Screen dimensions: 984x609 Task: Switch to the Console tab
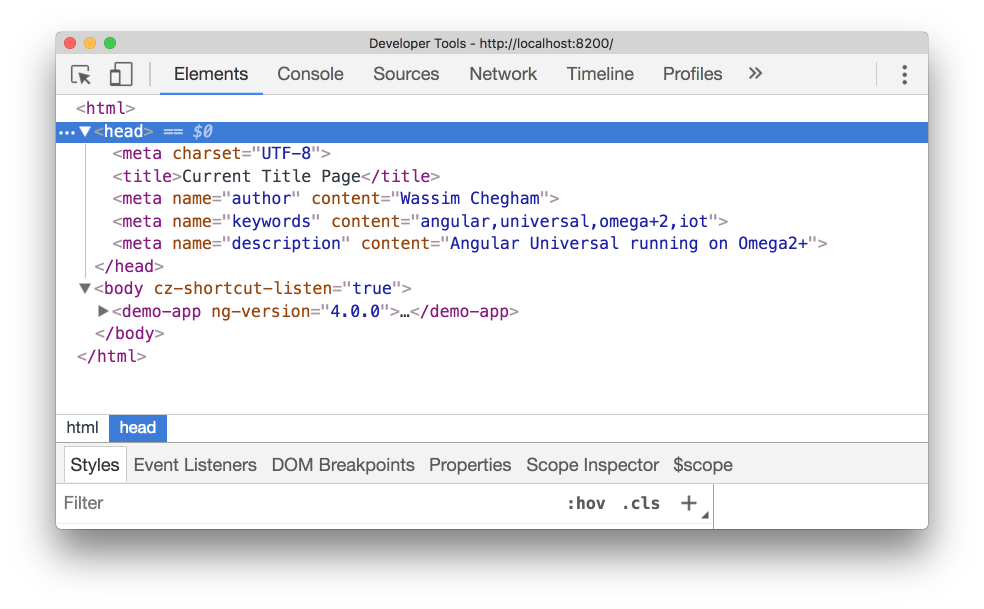click(310, 74)
